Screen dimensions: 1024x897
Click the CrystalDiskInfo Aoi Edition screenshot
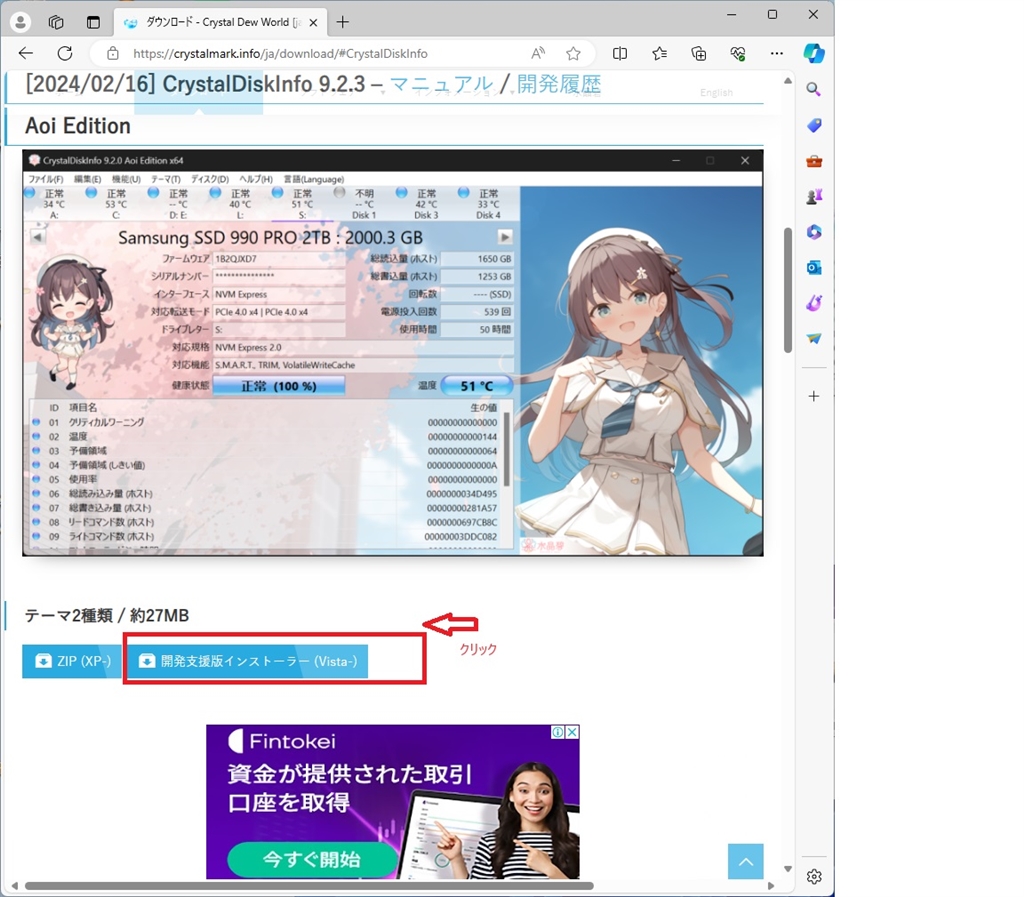coord(392,353)
